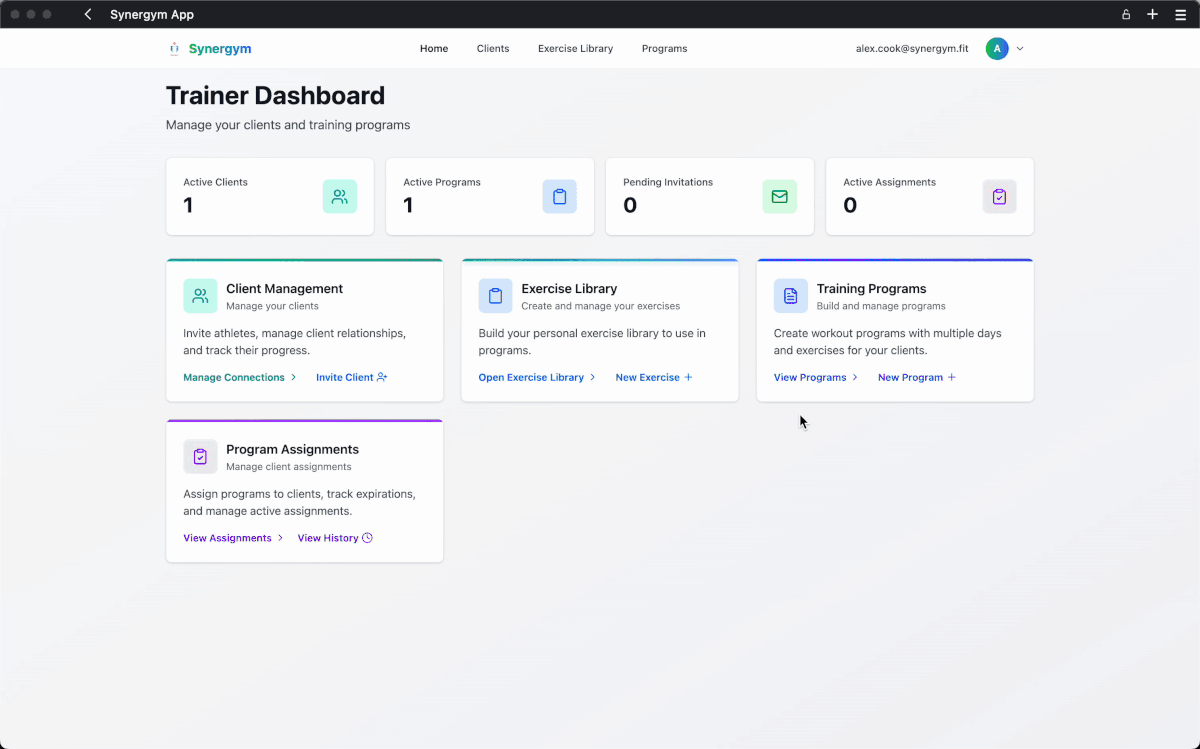
Task: Click the View History clock link
Action: coord(334,538)
